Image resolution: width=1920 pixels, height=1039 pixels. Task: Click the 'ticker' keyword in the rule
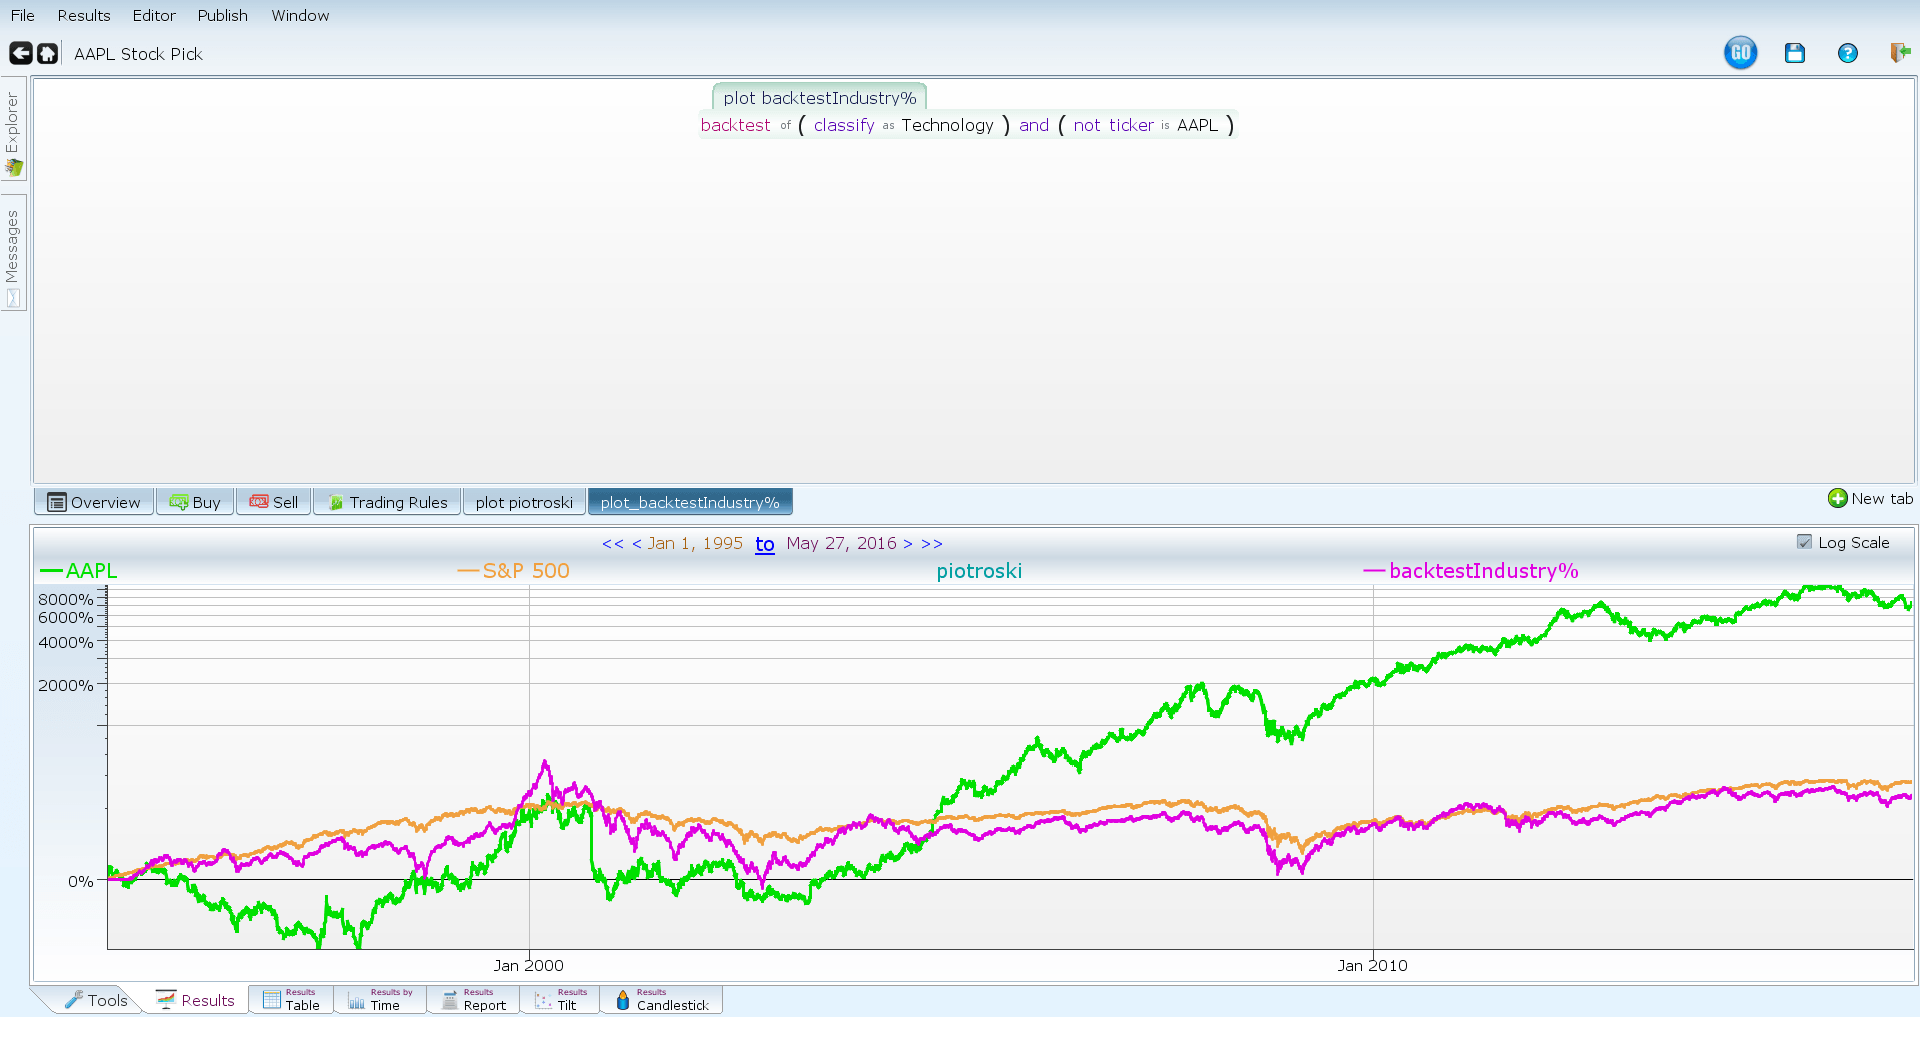tap(1131, 125)
